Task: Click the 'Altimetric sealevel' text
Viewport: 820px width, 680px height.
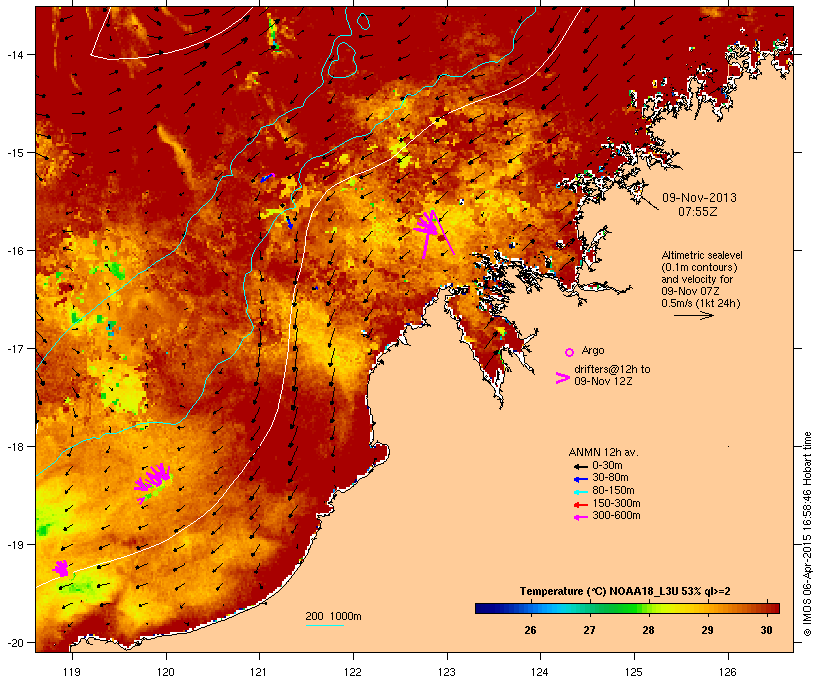Action: click(702, 255)
